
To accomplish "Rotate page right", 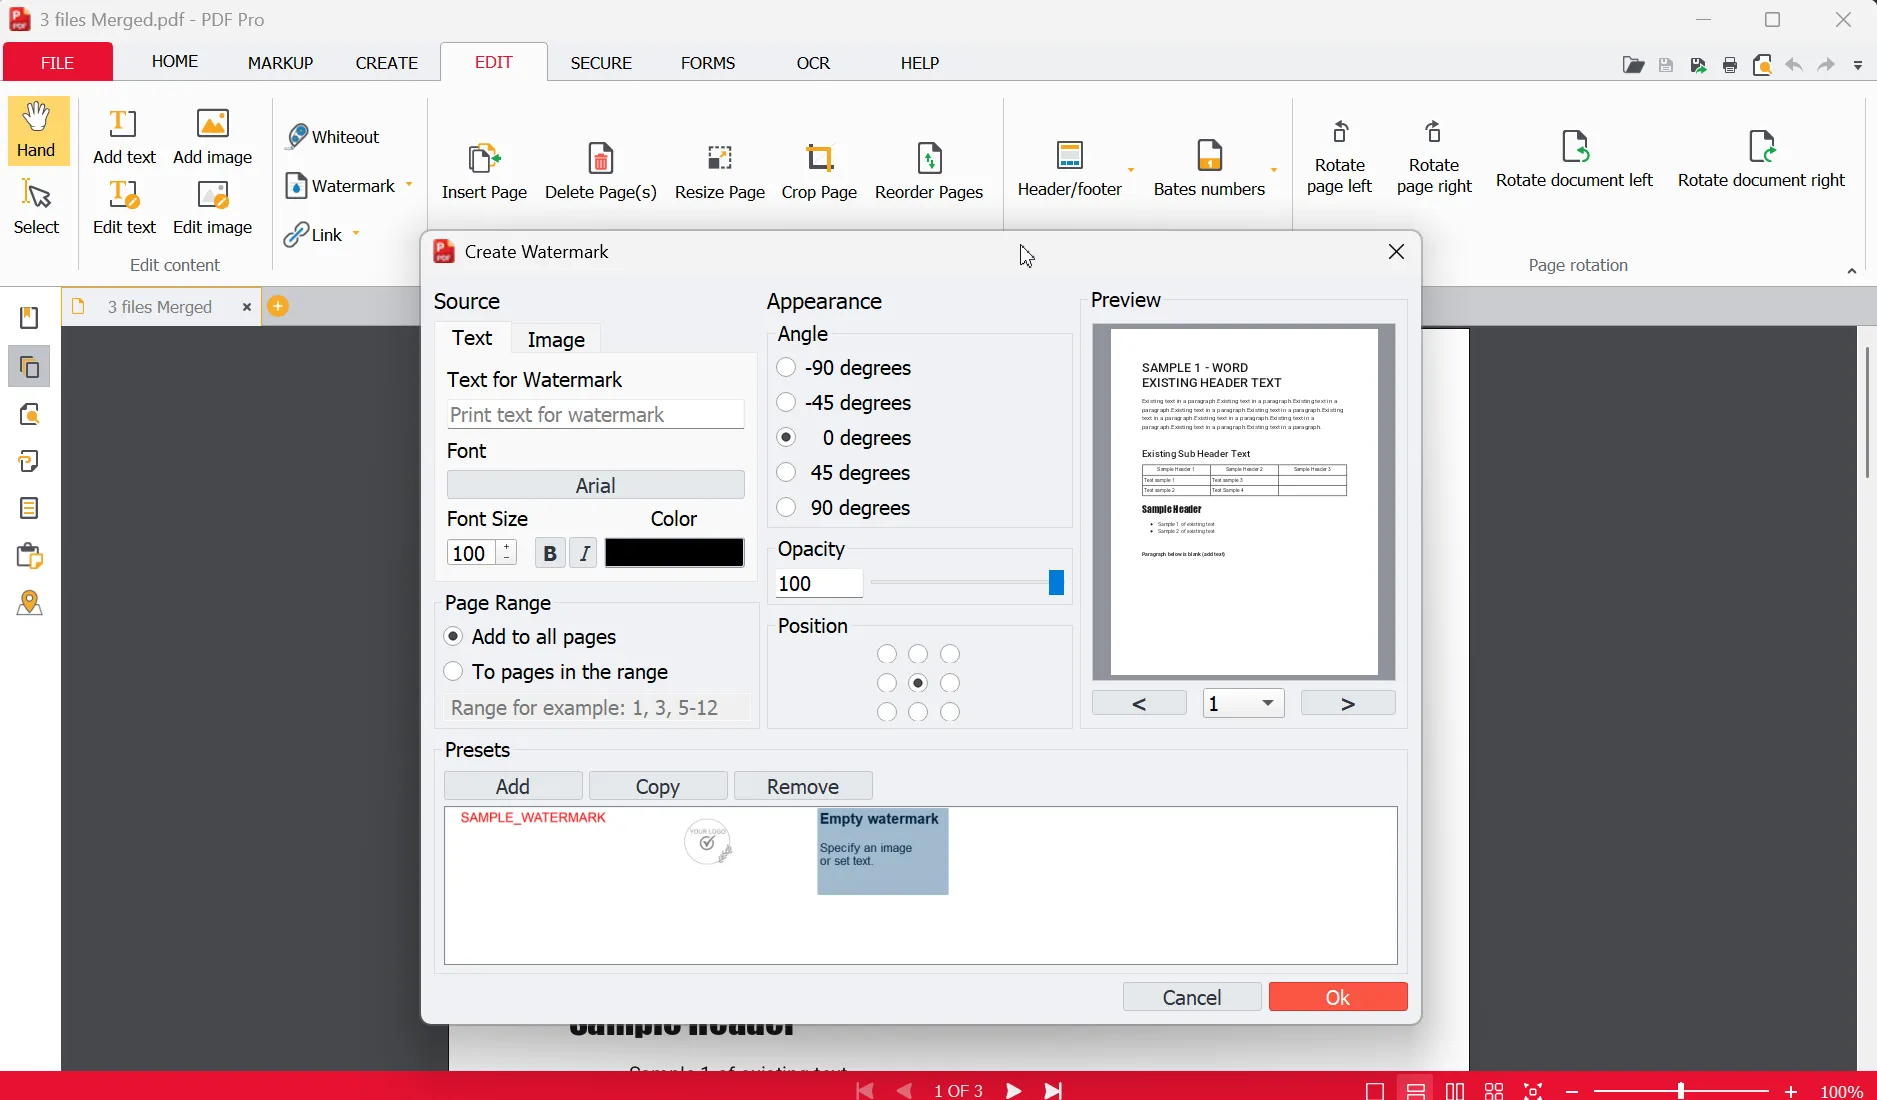I will coord(1435,157).
